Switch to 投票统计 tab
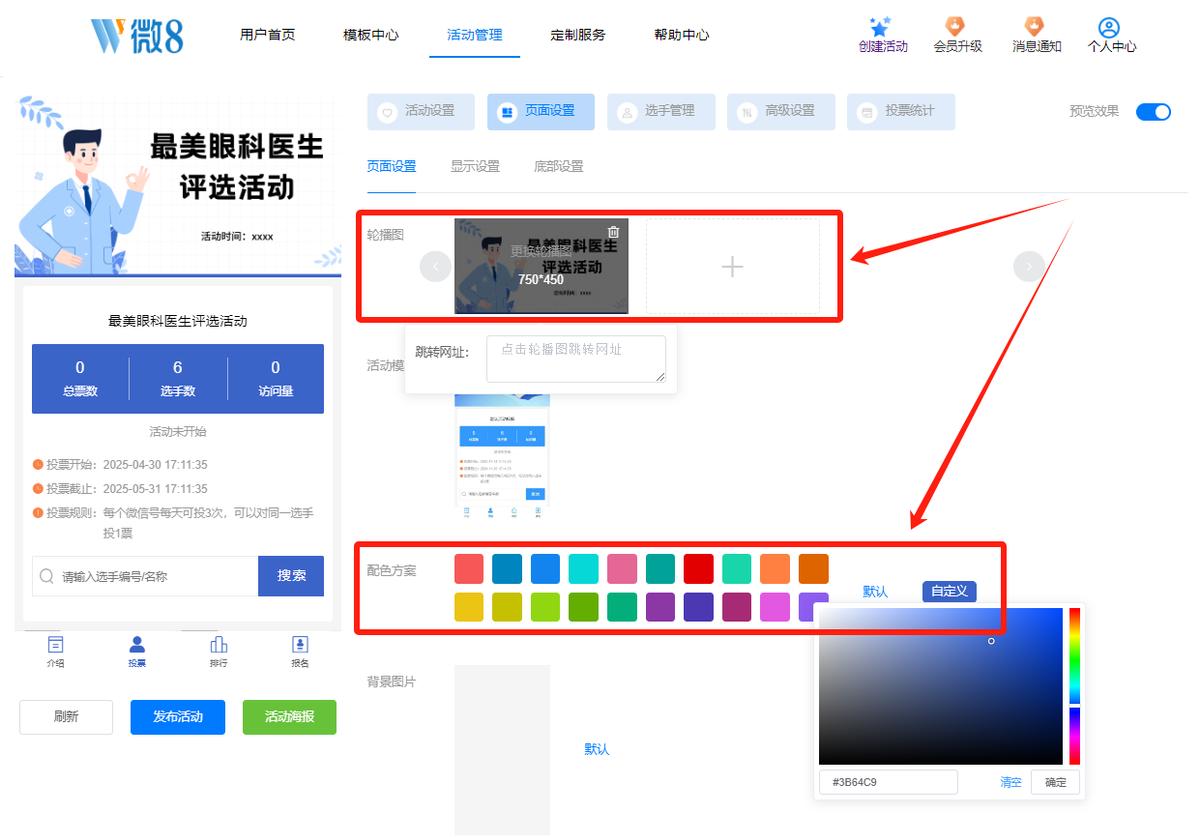The width and height of the screenshot is (1200, 837). (x=901, y=112)
